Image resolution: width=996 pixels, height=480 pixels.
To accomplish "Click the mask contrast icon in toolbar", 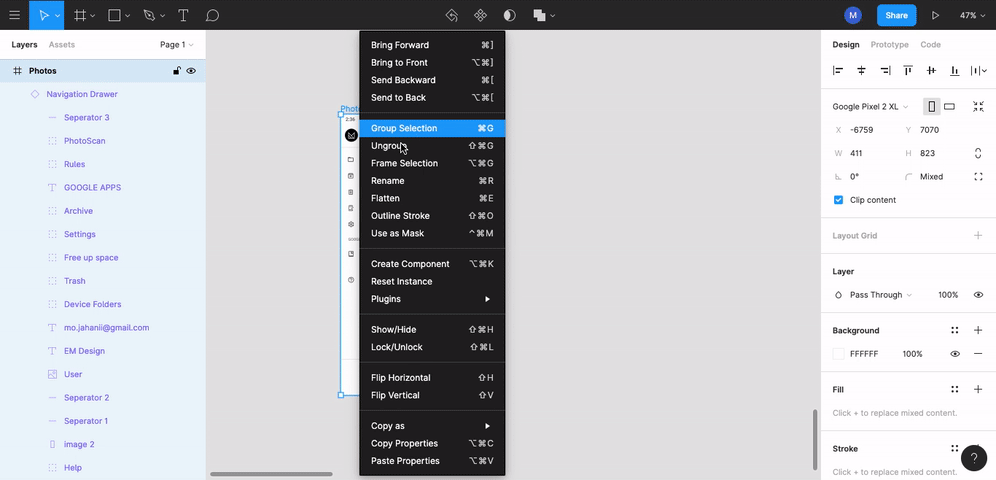I will pos(509,15).
